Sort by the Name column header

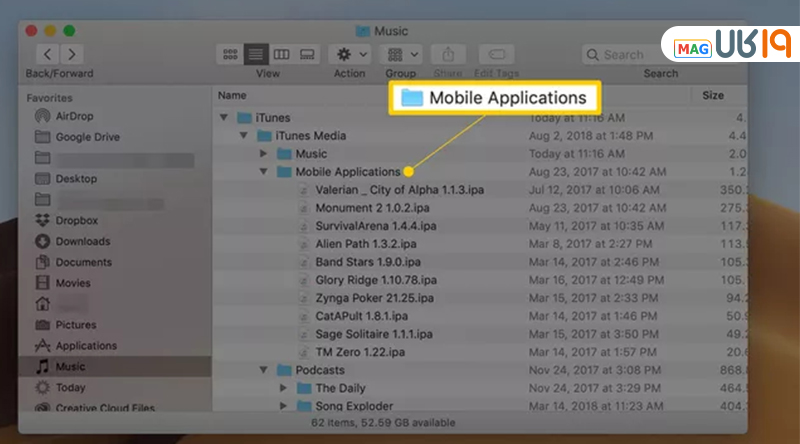pyautogui.click(x=232, y=95)
